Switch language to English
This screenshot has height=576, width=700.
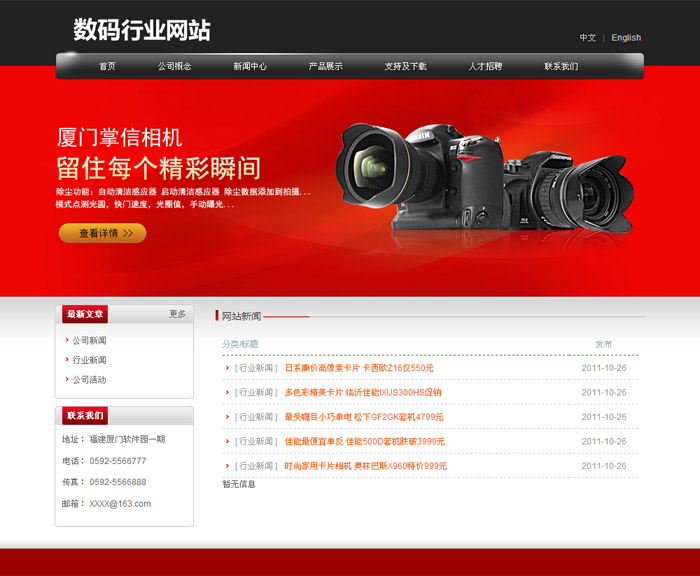[x=626, y=38]
